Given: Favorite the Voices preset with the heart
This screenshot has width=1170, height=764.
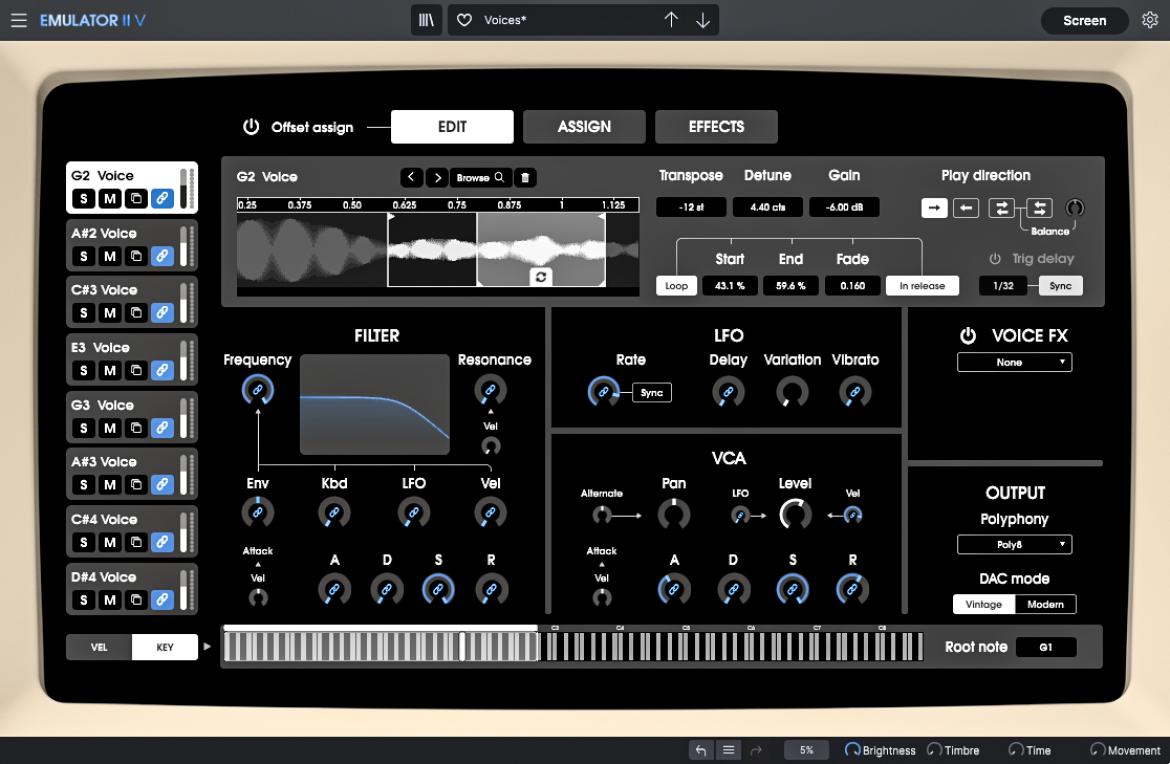Looking at the screenshot, I should (x=464, y=20).
